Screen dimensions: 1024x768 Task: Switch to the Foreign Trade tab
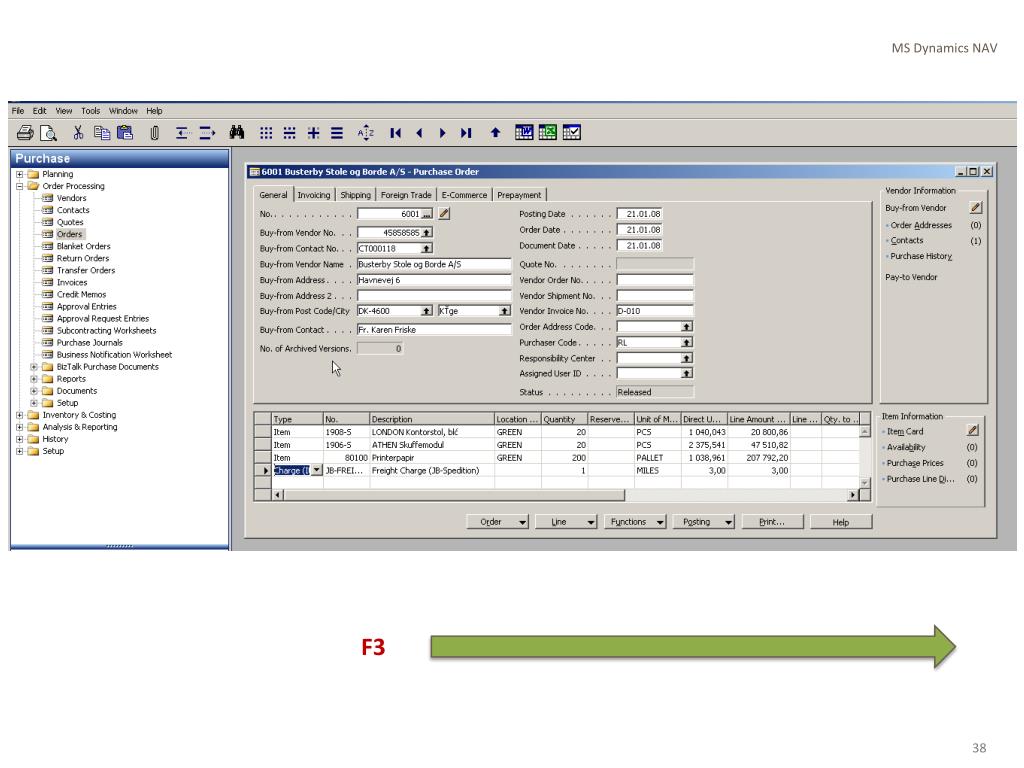click(406, 195)
